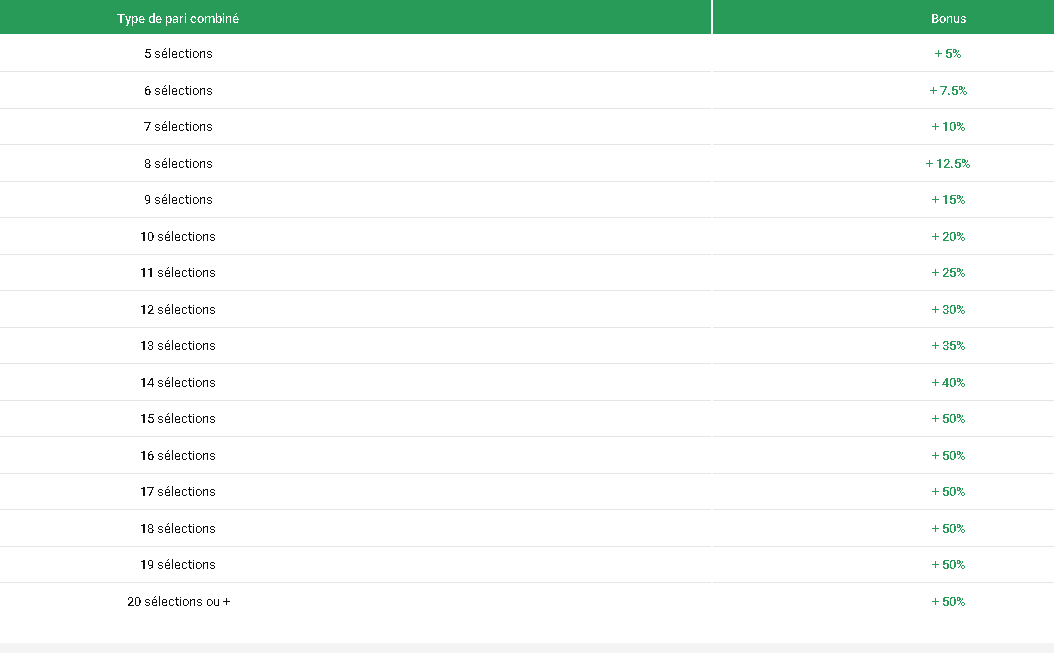Click the '+ 30%' bonus value
1054x653 pixels.
pos(948,309)
